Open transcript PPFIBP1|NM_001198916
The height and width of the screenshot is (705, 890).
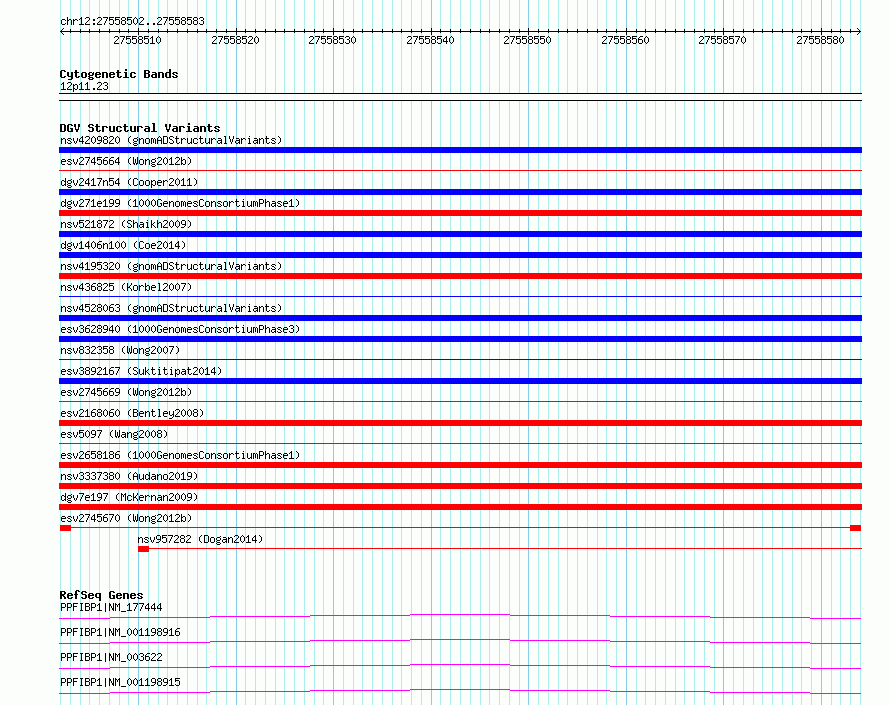click(120, 632)
